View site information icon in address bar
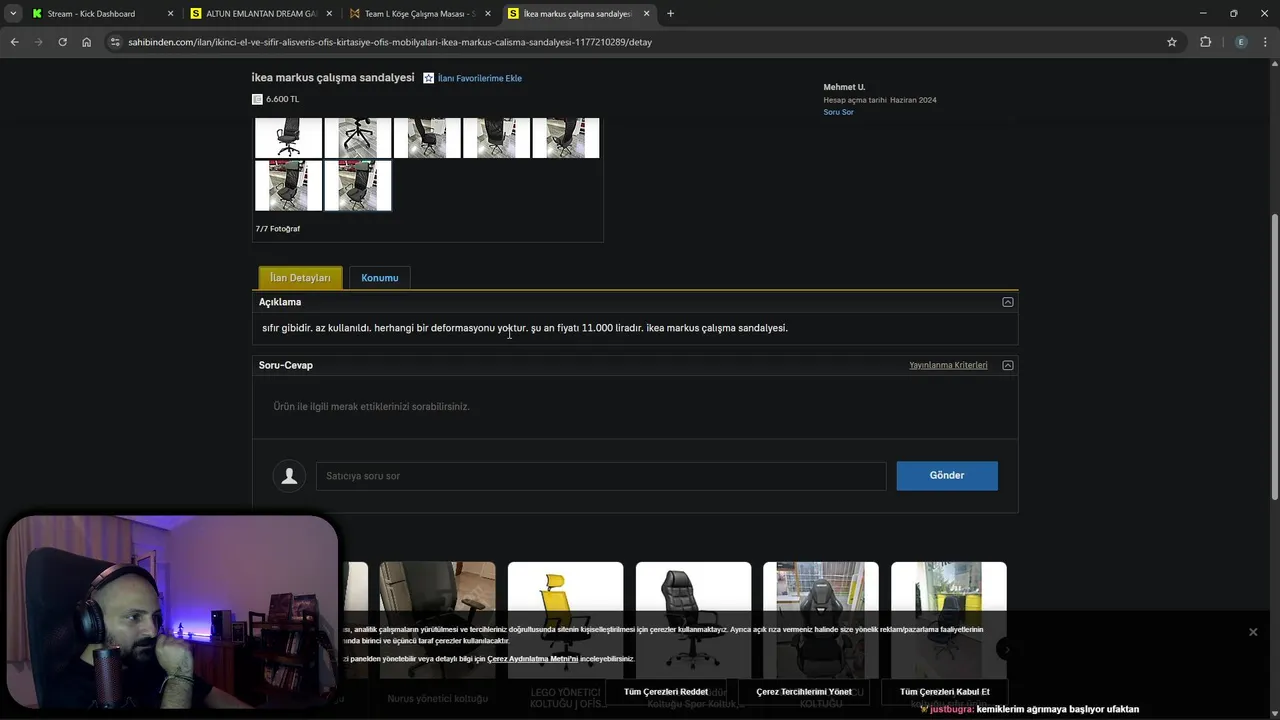Viewport: 1280px width, 720px height. click(x=115, y=42)
